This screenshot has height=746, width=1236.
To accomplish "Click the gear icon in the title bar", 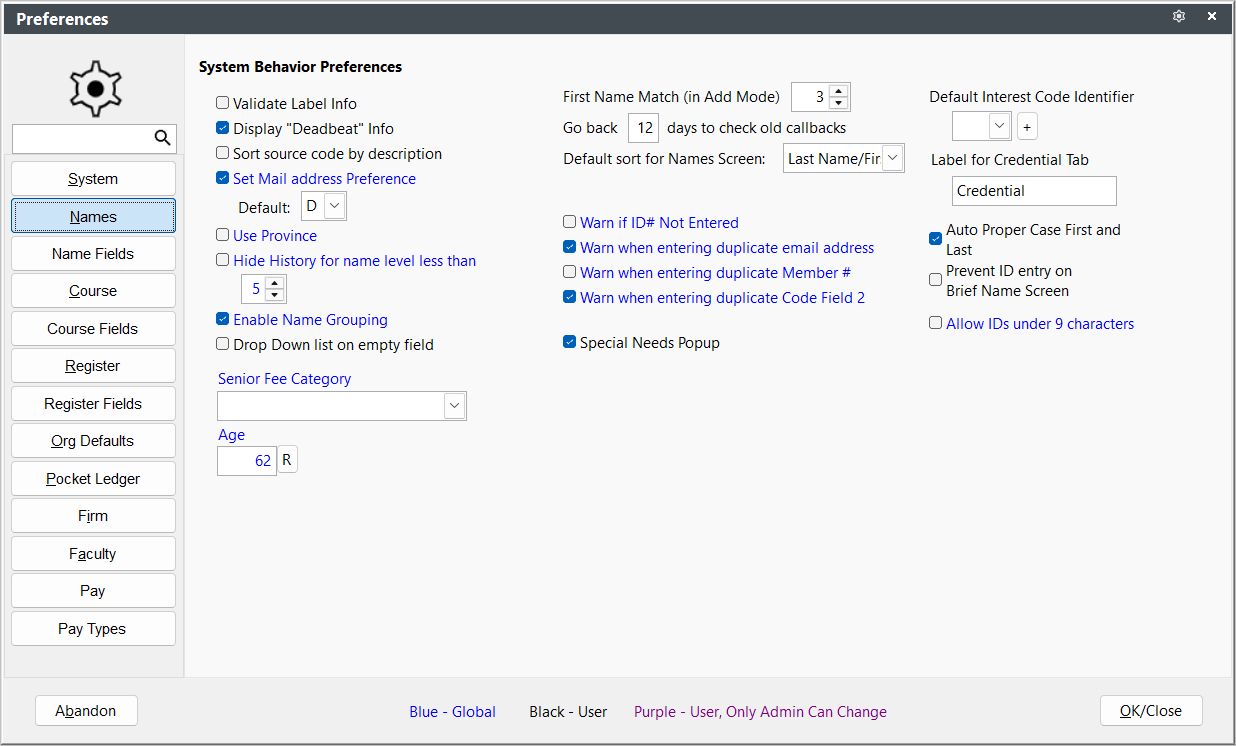I will (1179, 17).
